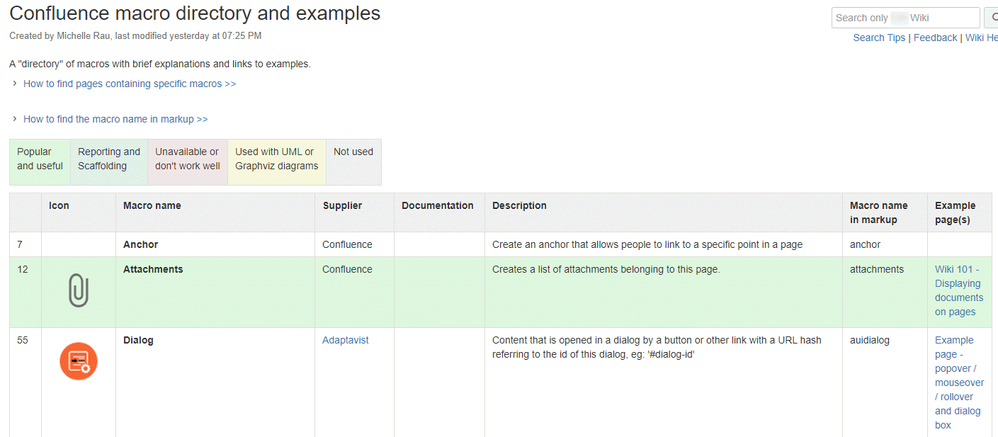Screen dimensions: 998x437
Task: Open the Search Tips link
Action: [x=879, y=38]
